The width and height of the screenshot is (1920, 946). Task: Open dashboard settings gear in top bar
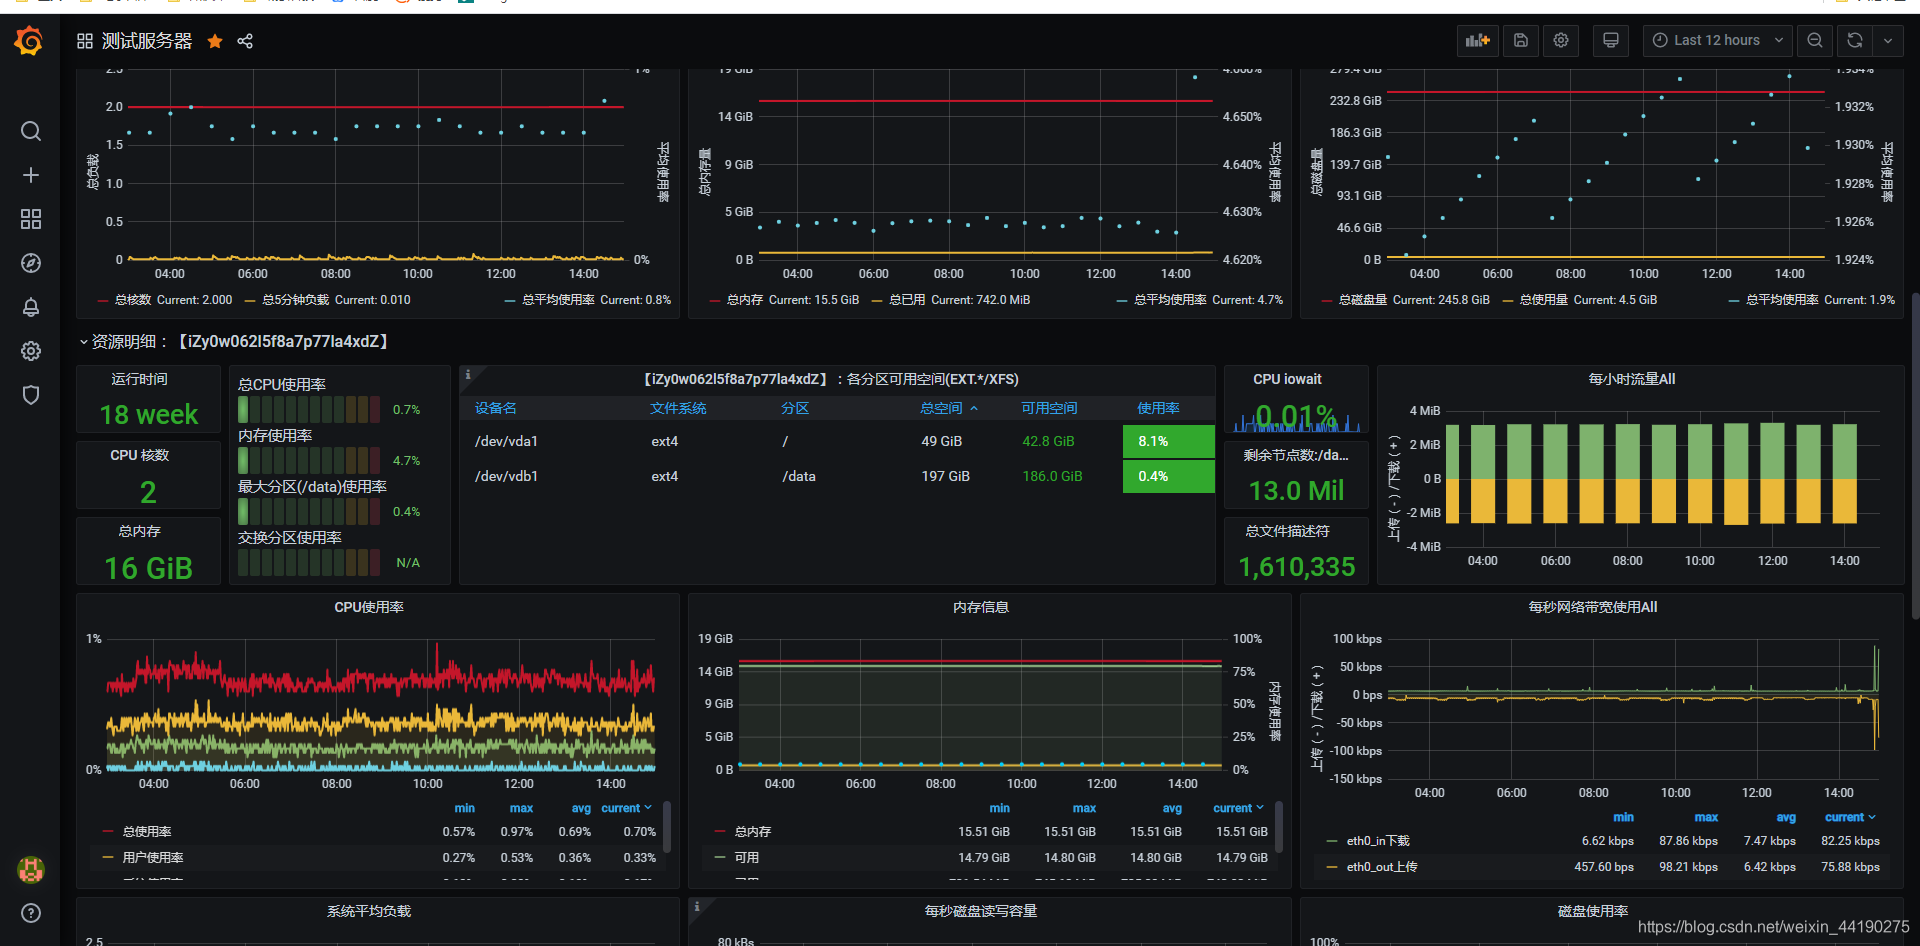pos(1561,40)
